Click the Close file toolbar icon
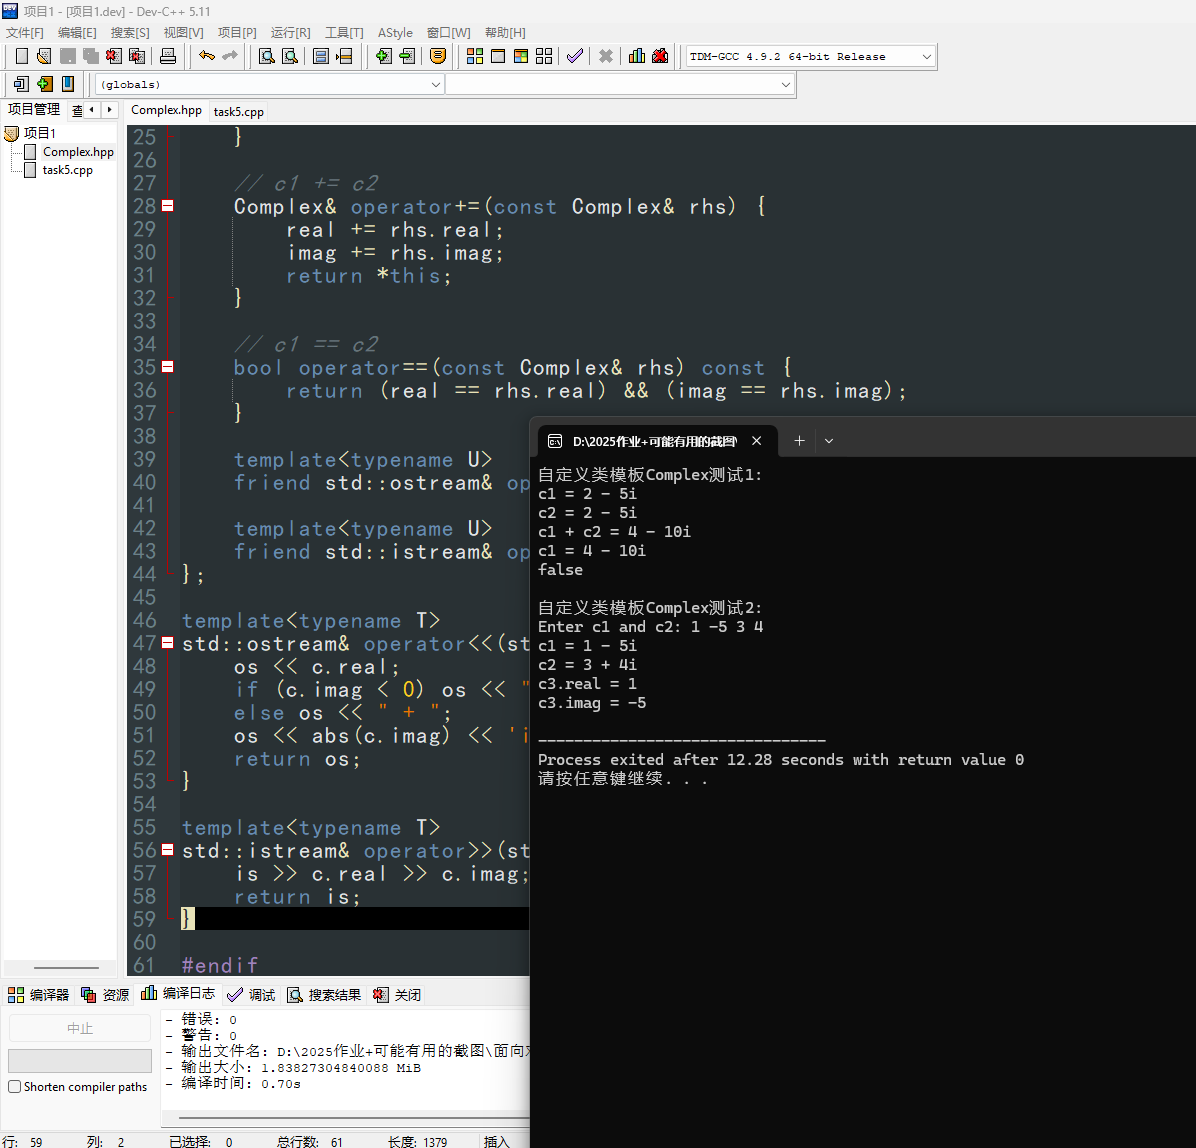This screenshot has height=1148, width=1196. [114, 56]
